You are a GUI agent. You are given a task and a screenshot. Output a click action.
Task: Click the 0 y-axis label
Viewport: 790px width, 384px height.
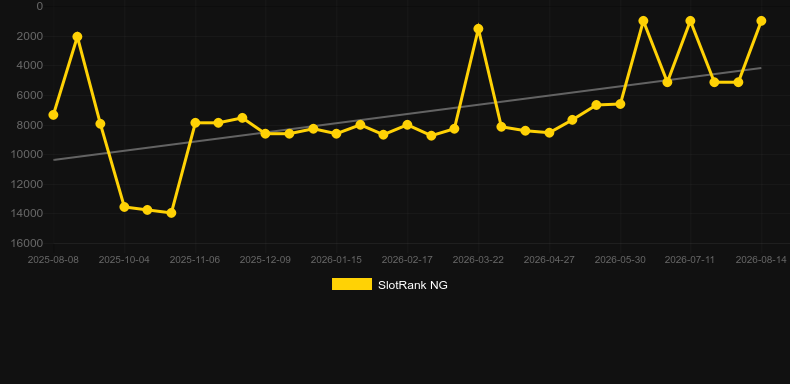point(40,6)
